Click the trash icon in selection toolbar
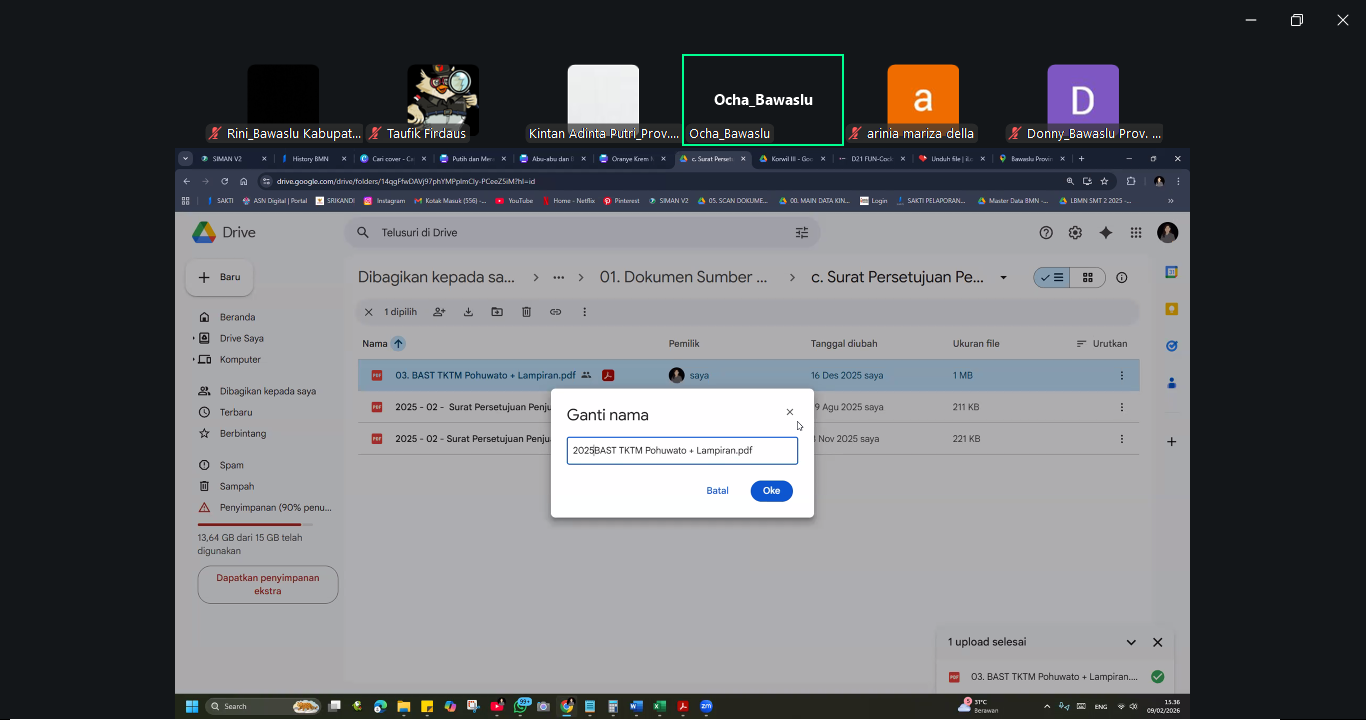 click(526, 312)
